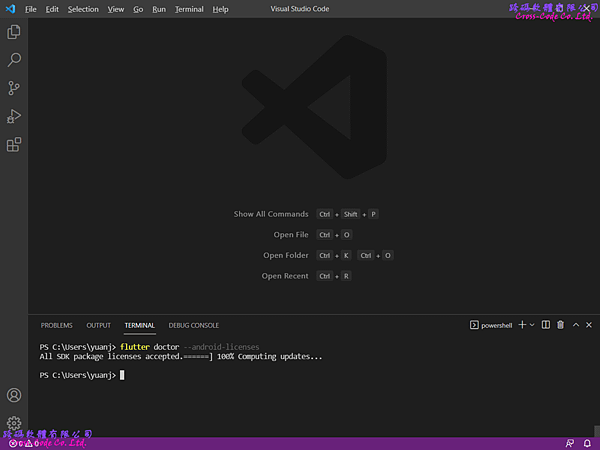Screen dimensions: 600x450
Task: Open the Explorer view in activity bar
Action: pyautogui.click(x=14, y=32)
